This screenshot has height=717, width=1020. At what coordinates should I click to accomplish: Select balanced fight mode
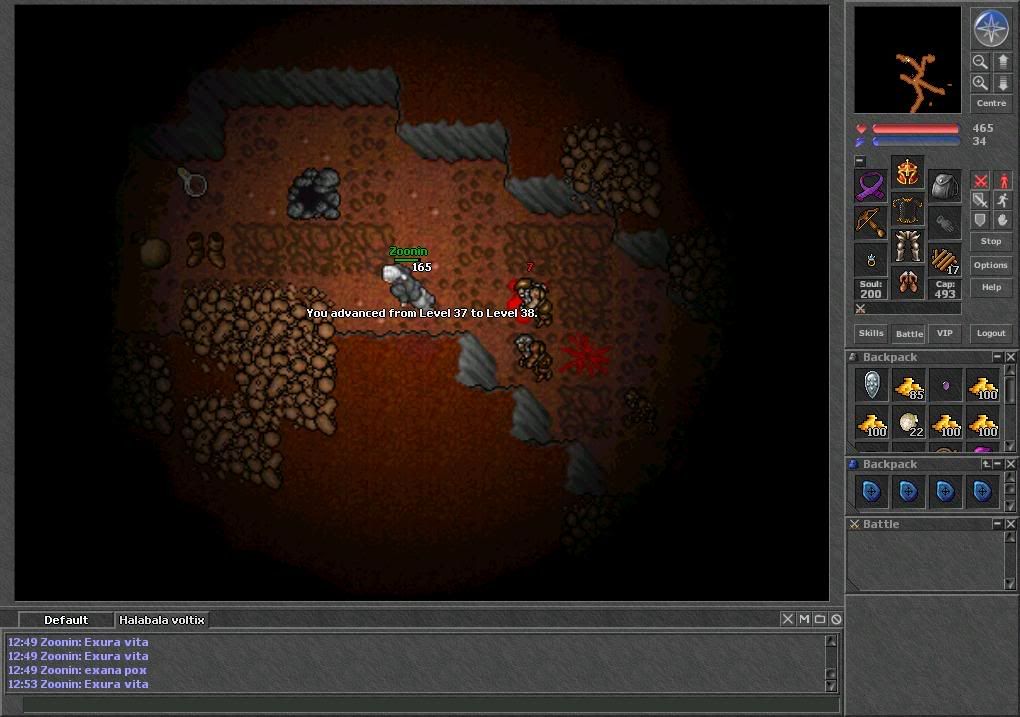tap(980, 200)
